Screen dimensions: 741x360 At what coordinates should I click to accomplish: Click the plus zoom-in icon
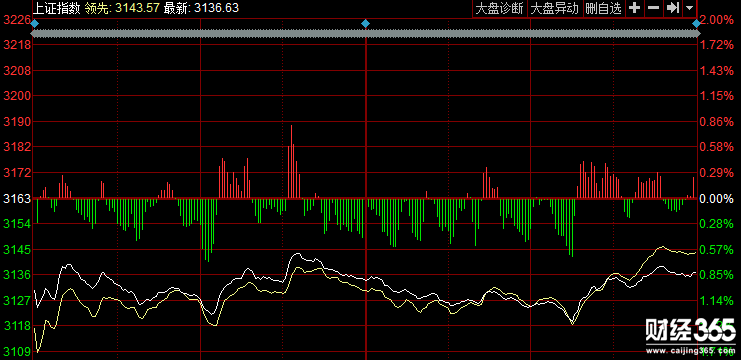pos(635,8)
